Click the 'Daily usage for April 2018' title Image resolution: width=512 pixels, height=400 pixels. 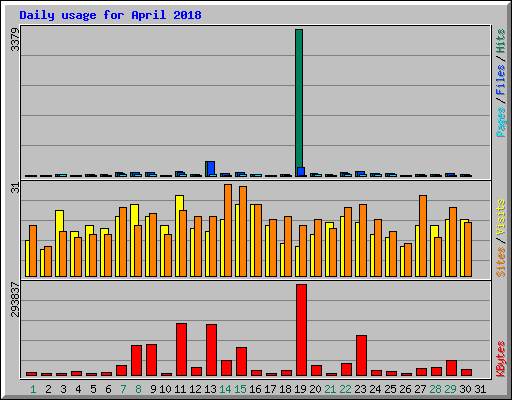110,15
